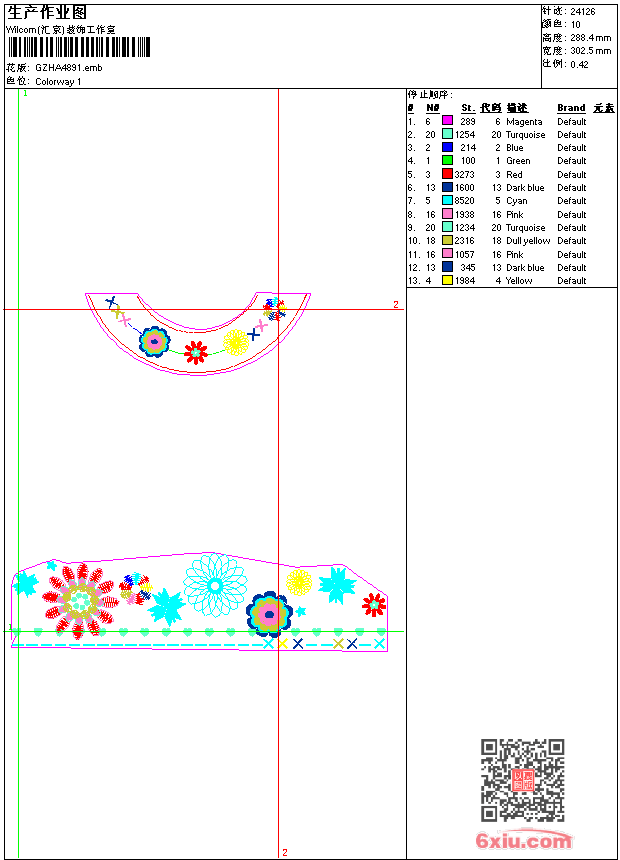Image resolution: width=620 pixels, height=860 pixels.
Task: Click the 'Brand' column header
Action: [x=571, y=108]
